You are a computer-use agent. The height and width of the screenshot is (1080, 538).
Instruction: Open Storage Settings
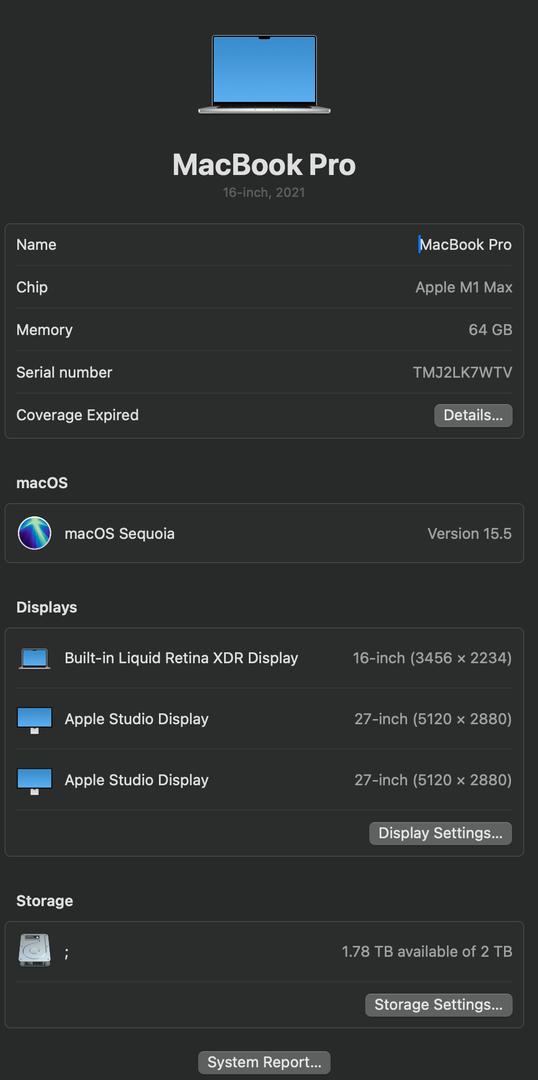click(439, 1004)
